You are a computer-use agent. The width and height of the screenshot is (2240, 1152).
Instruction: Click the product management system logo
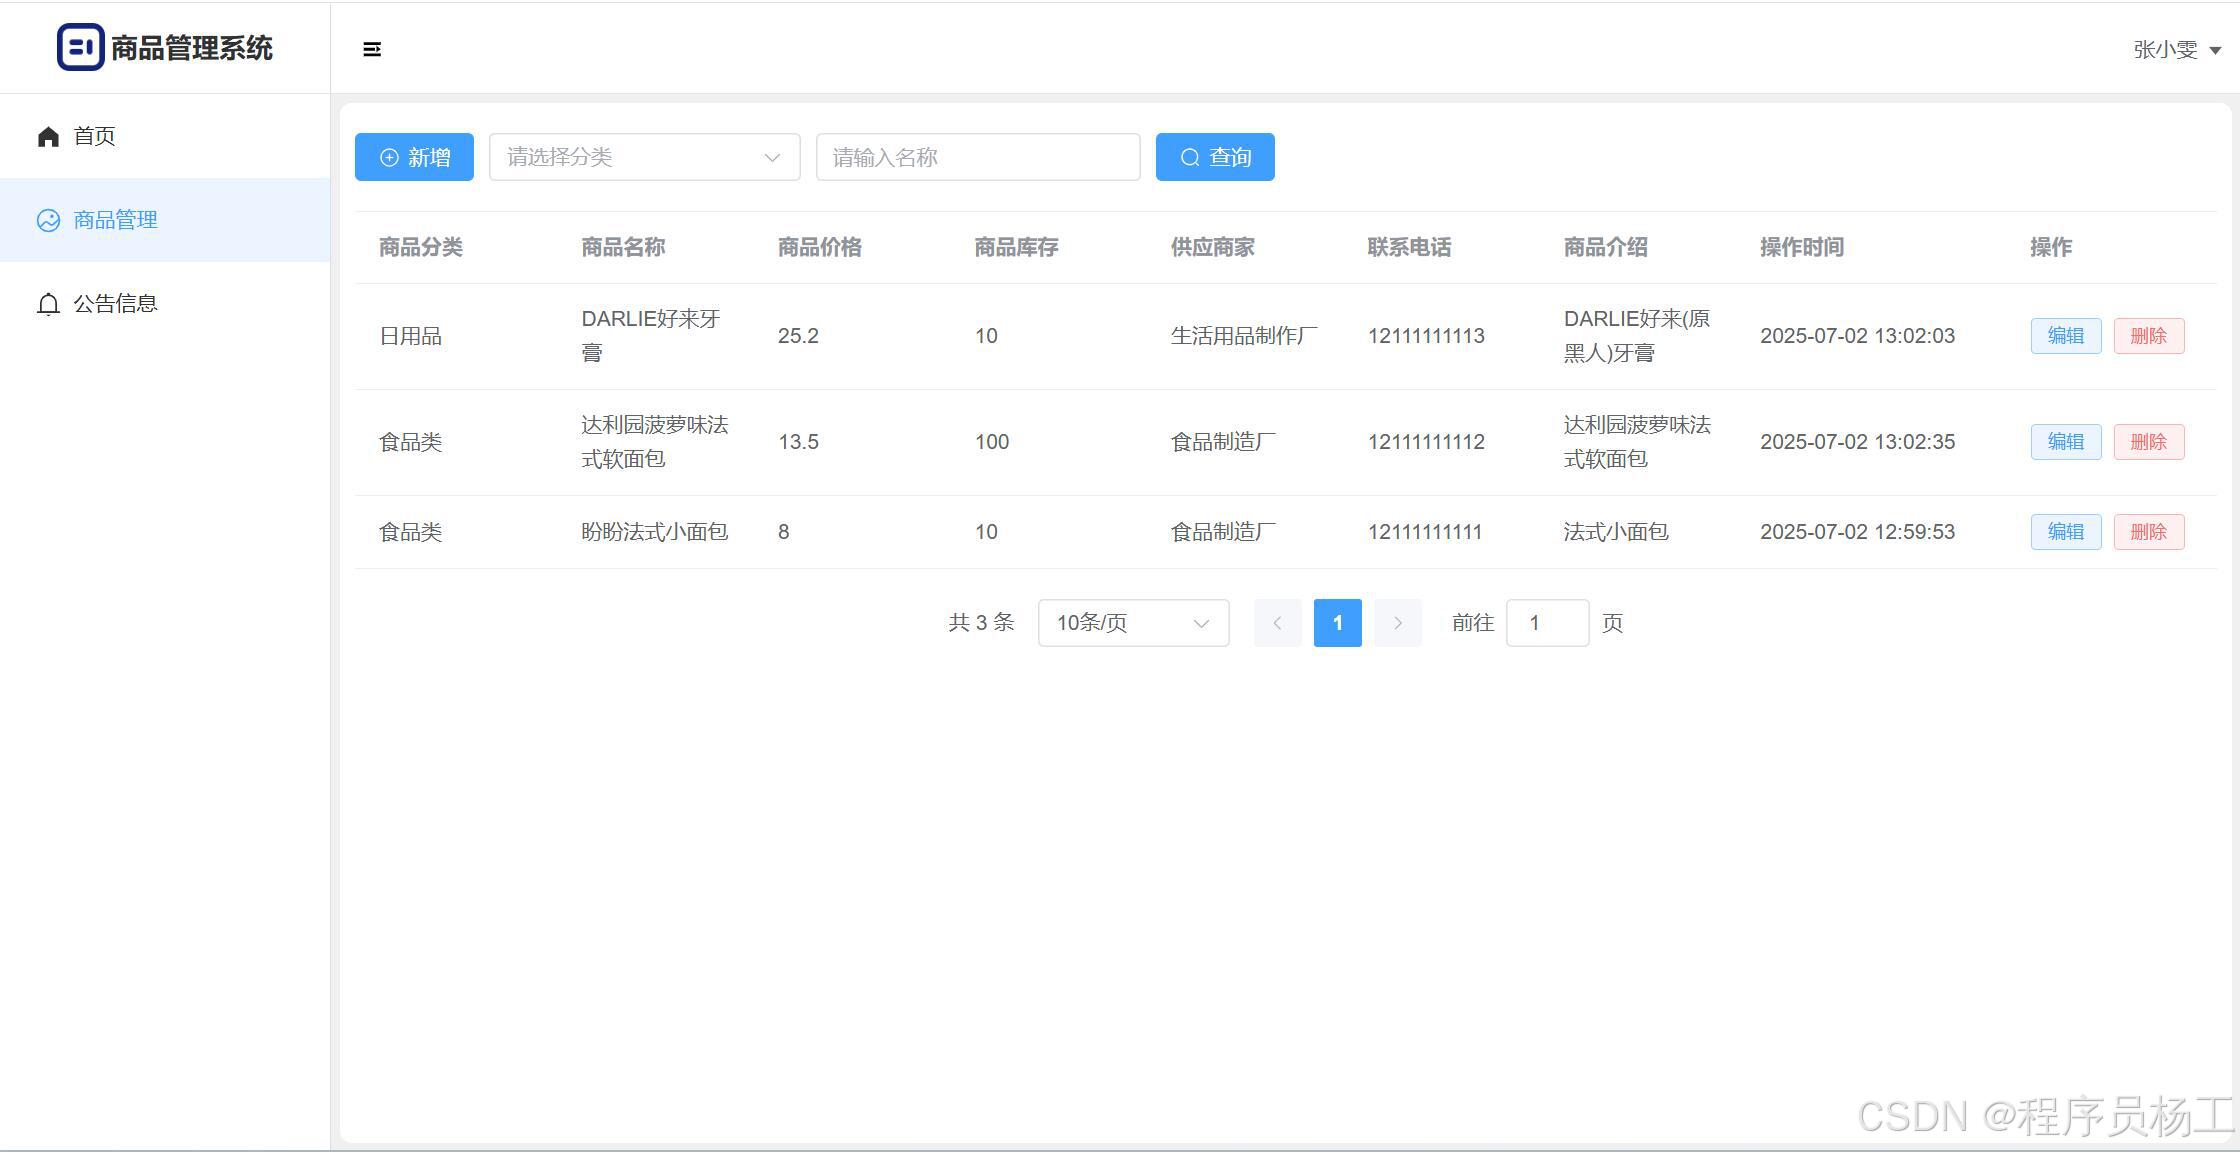tap(80, 47)
